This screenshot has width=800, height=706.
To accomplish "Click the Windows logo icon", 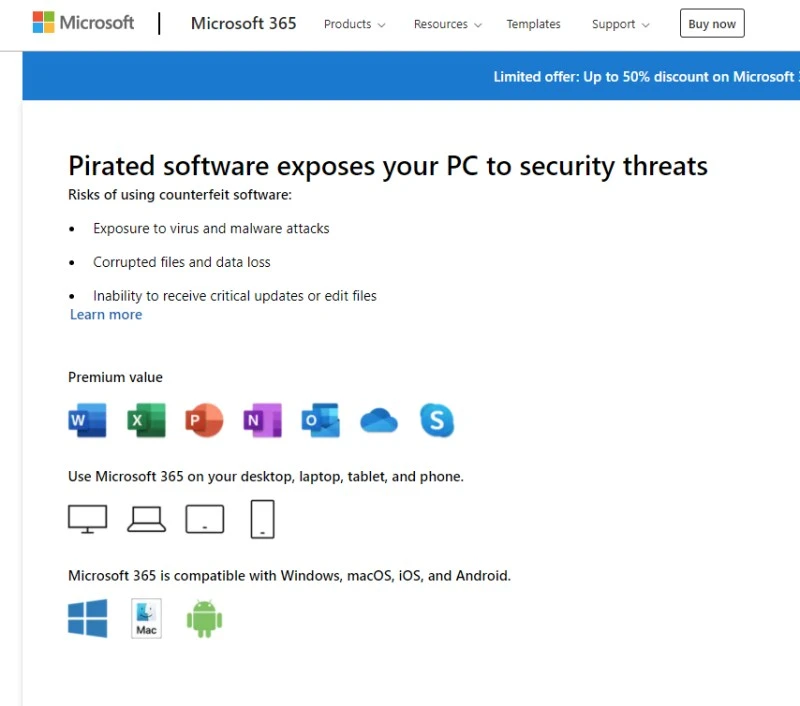I will [87, 618].
